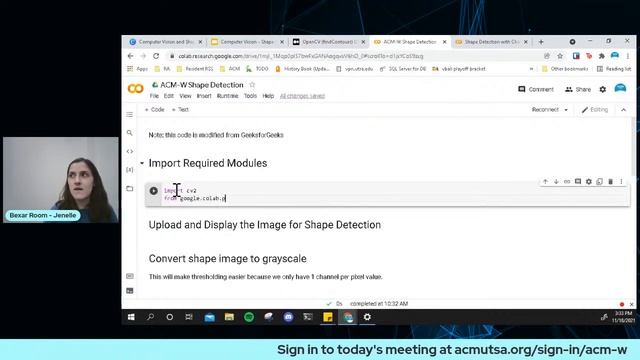Open the Other bookmarks folder
The width and height of the screenshot is (640, 360).
(565, 69)
